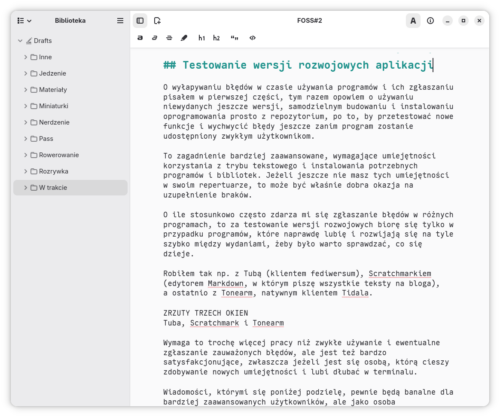This screenshot has width=500, height=417.
Task: Apply highlight marker formatting
Action: click(184, 38)
